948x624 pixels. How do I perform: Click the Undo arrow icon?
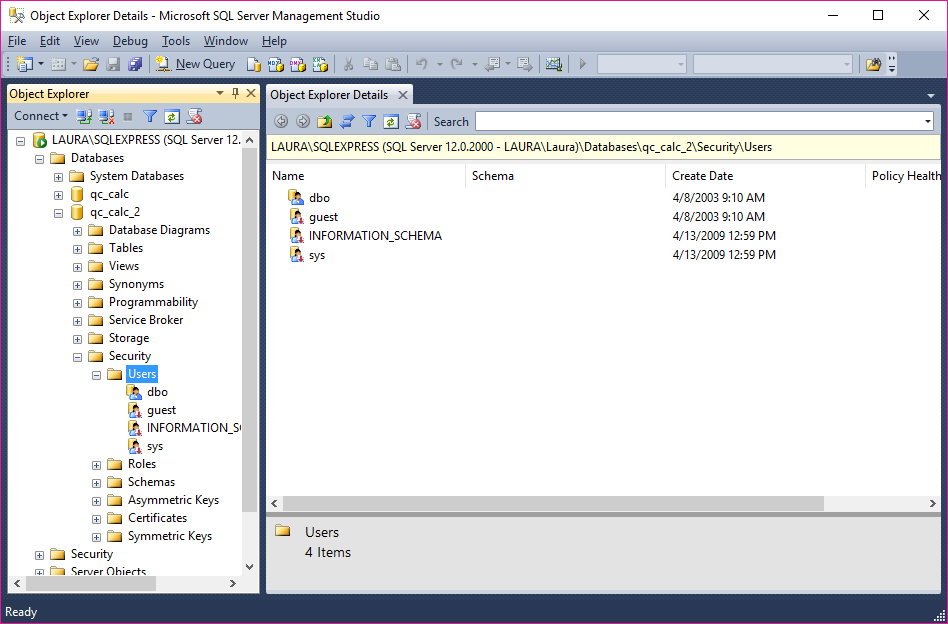[422, 63]
